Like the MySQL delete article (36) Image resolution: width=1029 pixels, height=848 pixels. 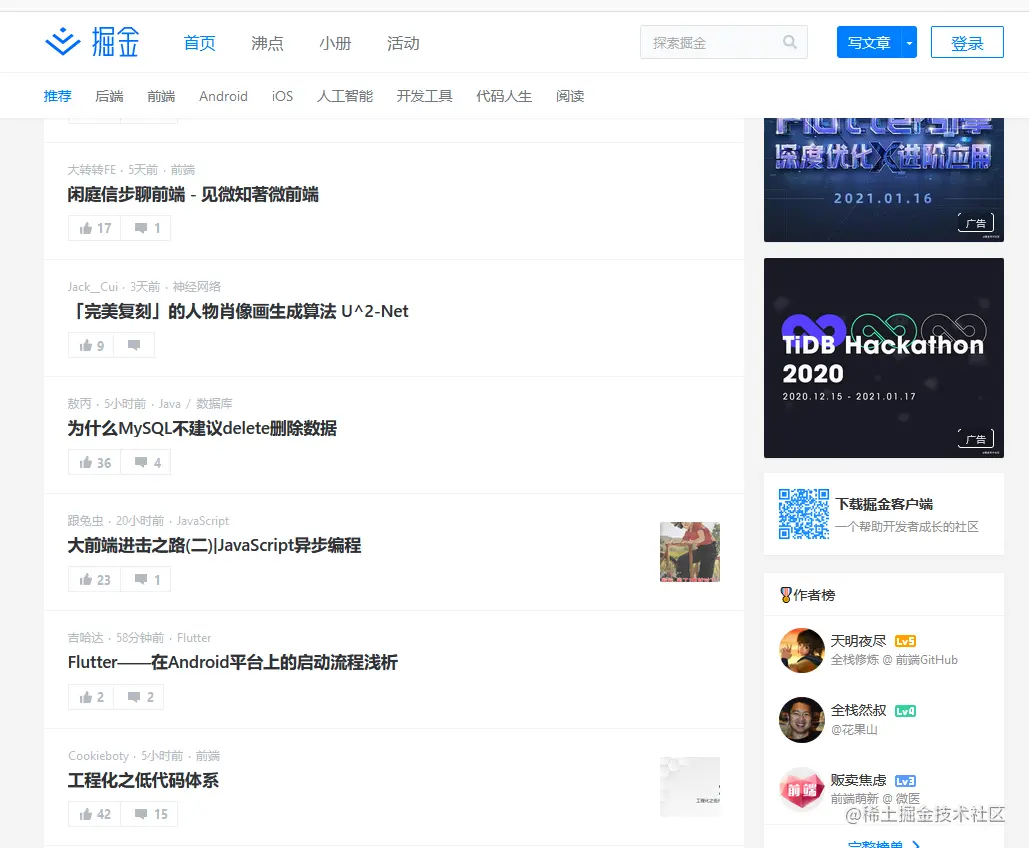tap(94, 462)
